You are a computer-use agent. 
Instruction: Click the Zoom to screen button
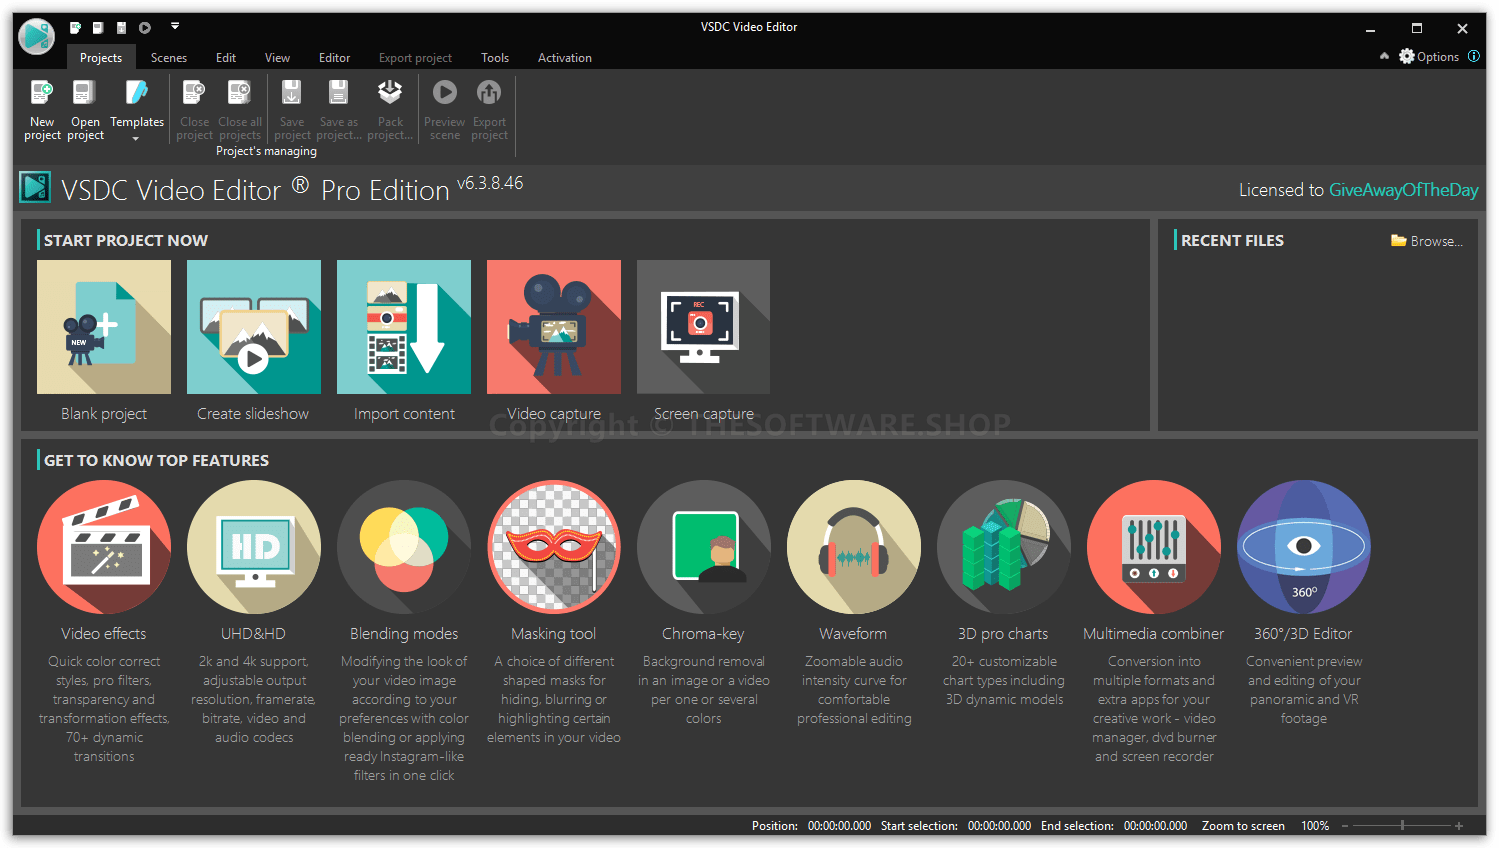click(x=1243, y=826)
